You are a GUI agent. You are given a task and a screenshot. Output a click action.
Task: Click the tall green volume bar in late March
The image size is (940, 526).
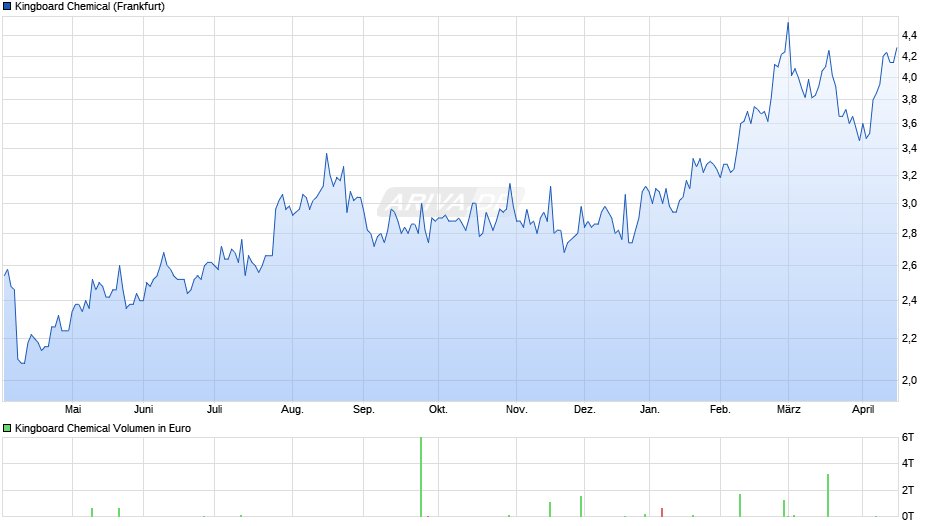[828, 495]
